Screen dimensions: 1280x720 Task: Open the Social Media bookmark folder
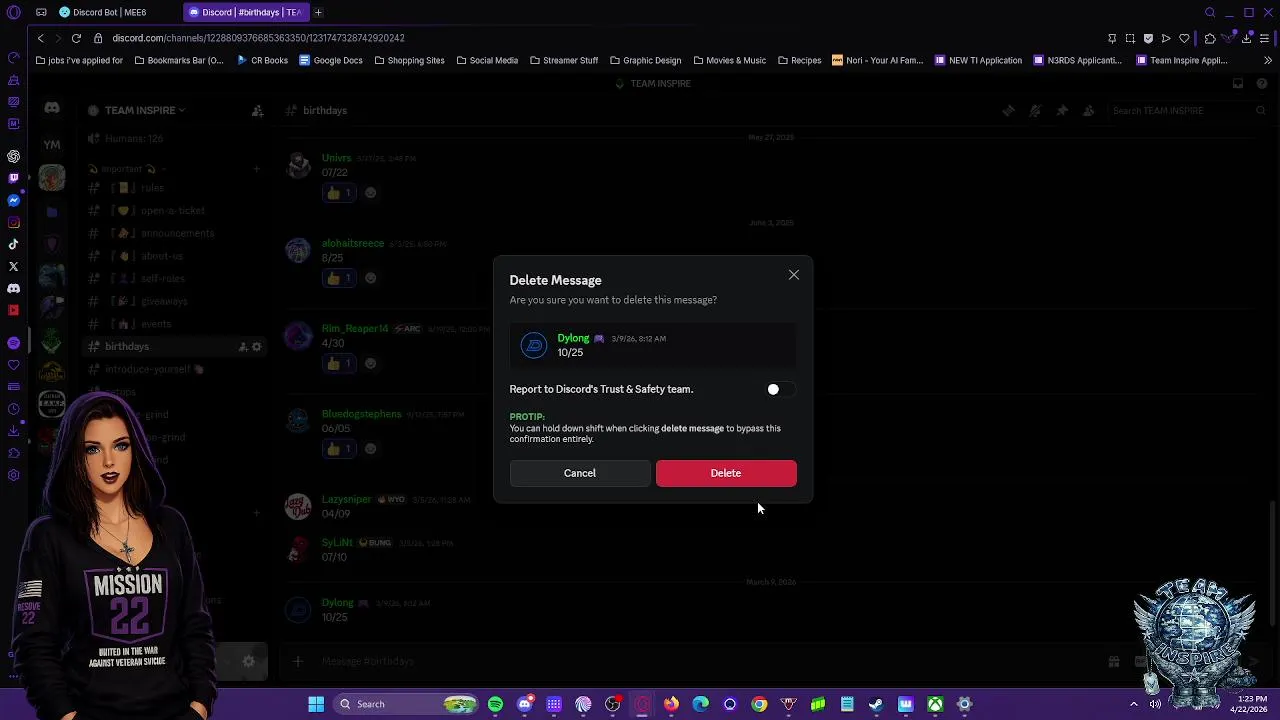tap(487, 60)
